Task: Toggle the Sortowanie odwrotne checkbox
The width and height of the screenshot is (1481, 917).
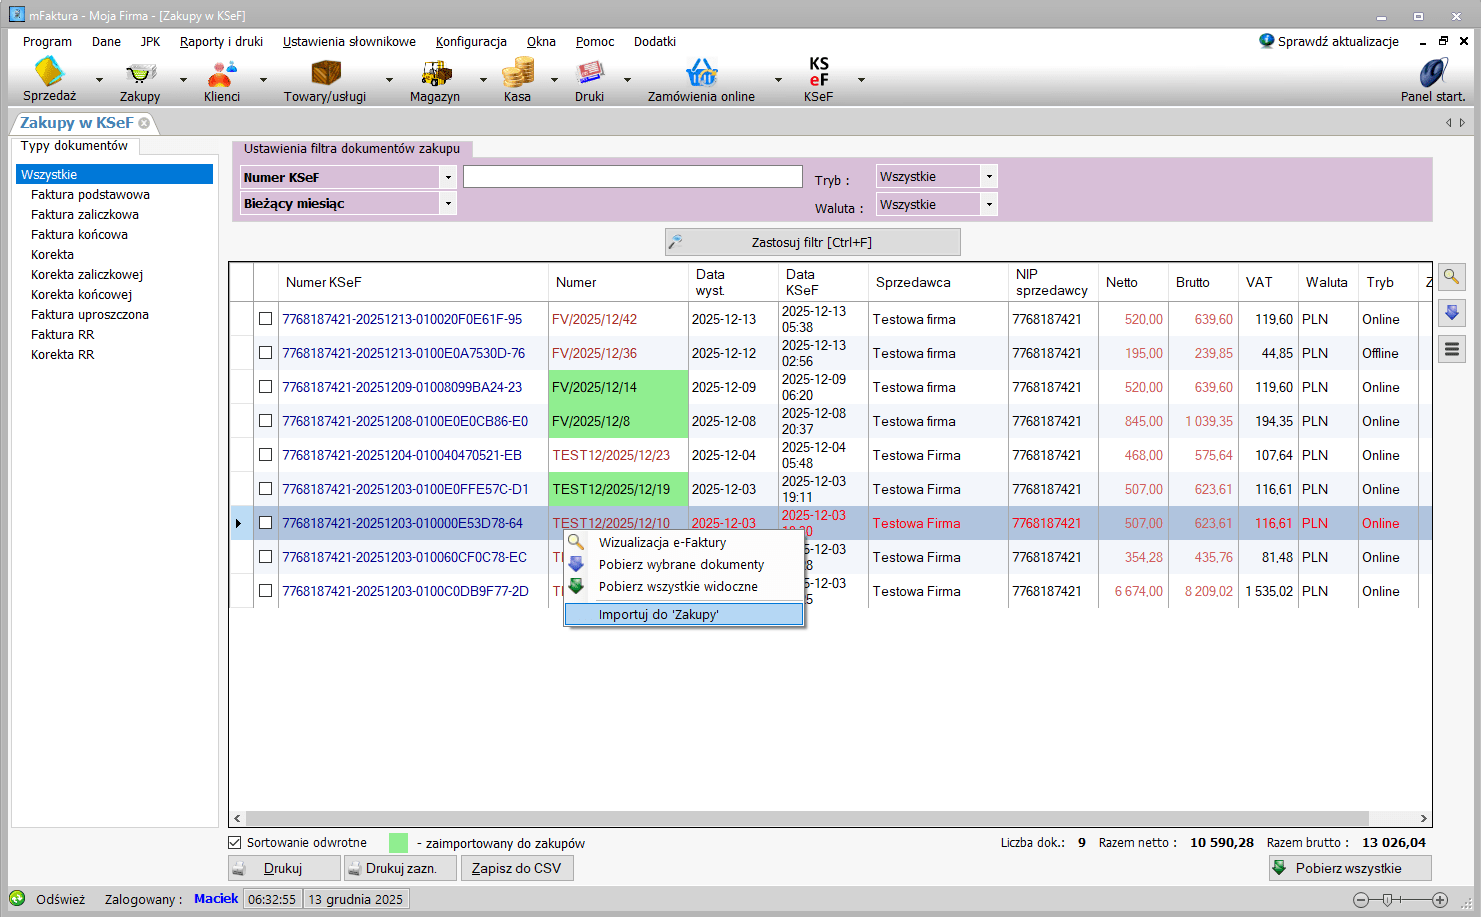Action: pos(235,843)
